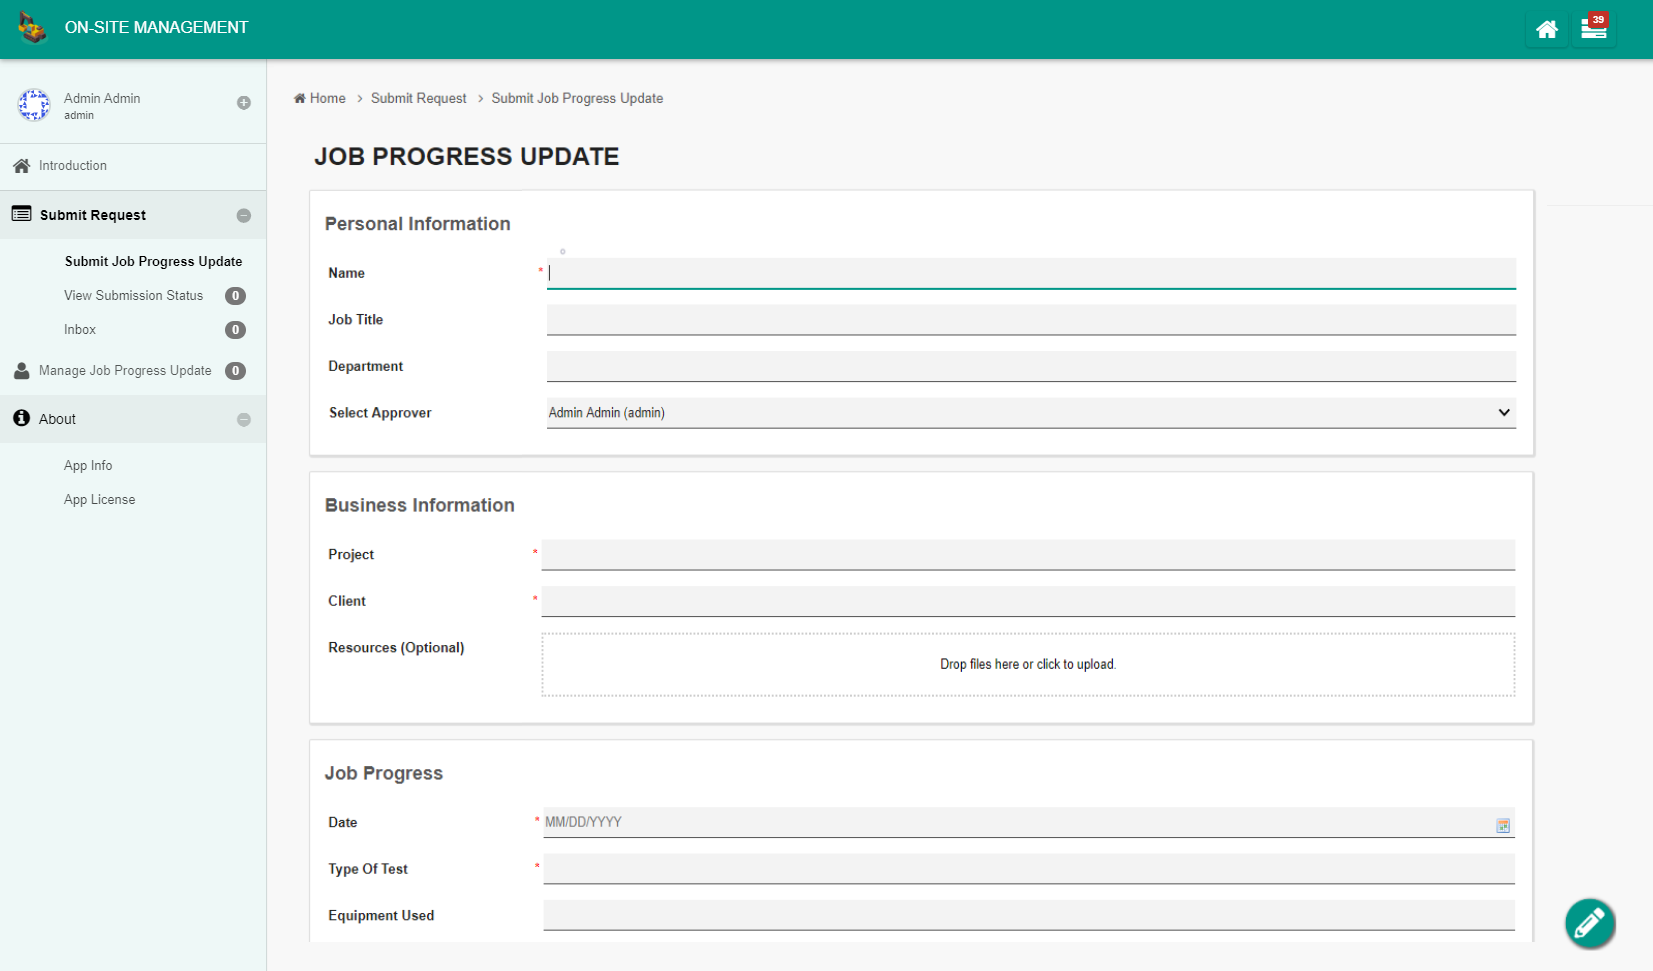Open the App License page
Image resolution: width=1653 pixels, height=971 pixels.
pos(99,499)
